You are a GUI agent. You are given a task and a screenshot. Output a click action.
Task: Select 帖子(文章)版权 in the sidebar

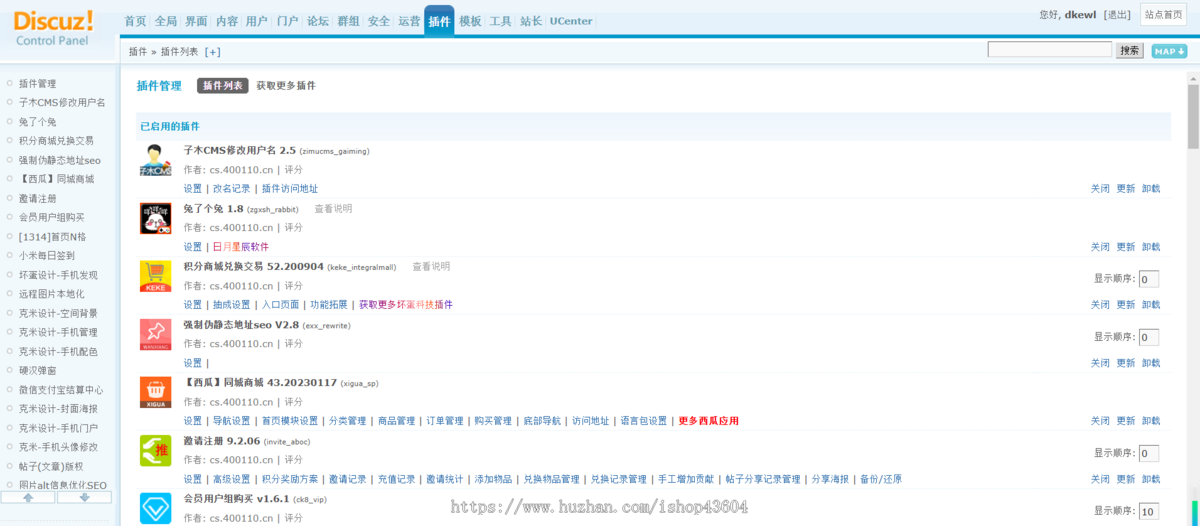click(51, 466)
